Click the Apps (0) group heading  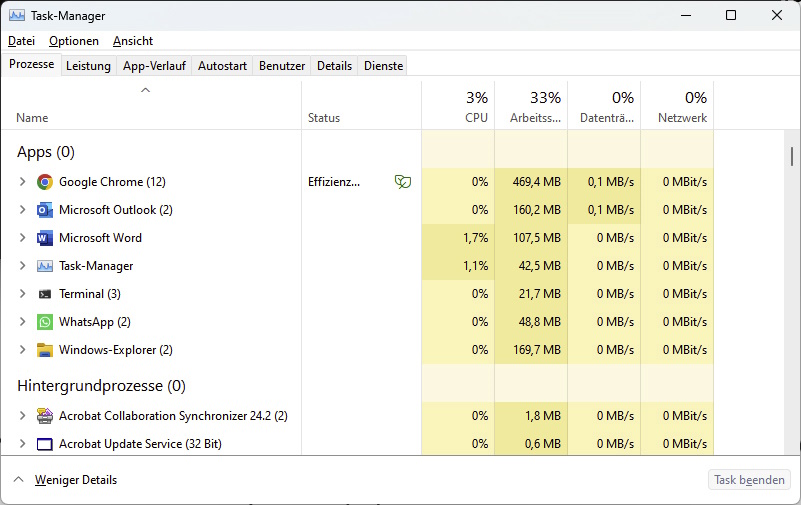[46, 152]
